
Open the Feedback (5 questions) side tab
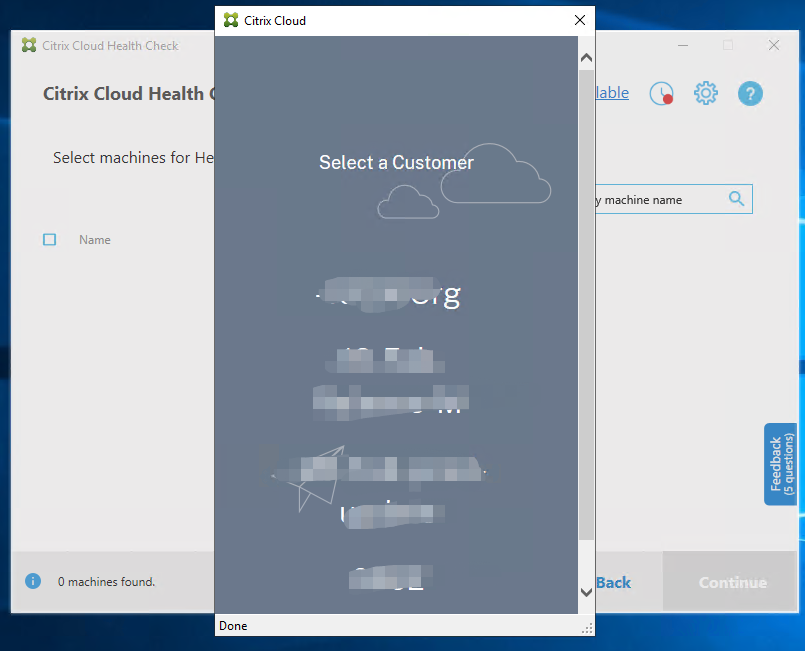pyautogui.click(x=780, y=464)
